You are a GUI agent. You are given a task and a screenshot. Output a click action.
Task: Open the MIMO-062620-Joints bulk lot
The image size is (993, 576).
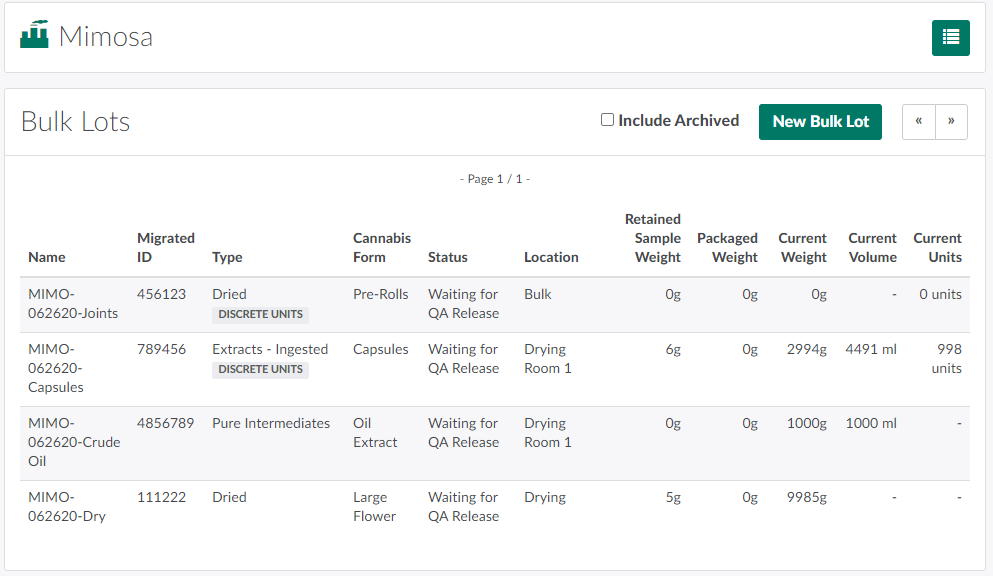pos(73,304)
